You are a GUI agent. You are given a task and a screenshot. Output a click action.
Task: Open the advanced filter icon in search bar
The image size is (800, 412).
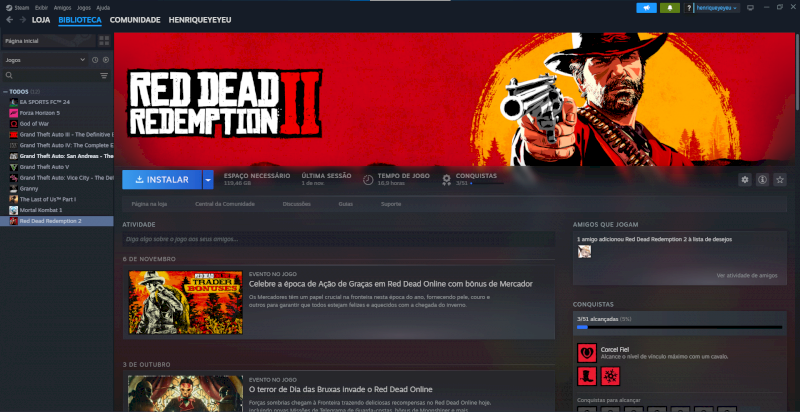(x=104, y=75)
